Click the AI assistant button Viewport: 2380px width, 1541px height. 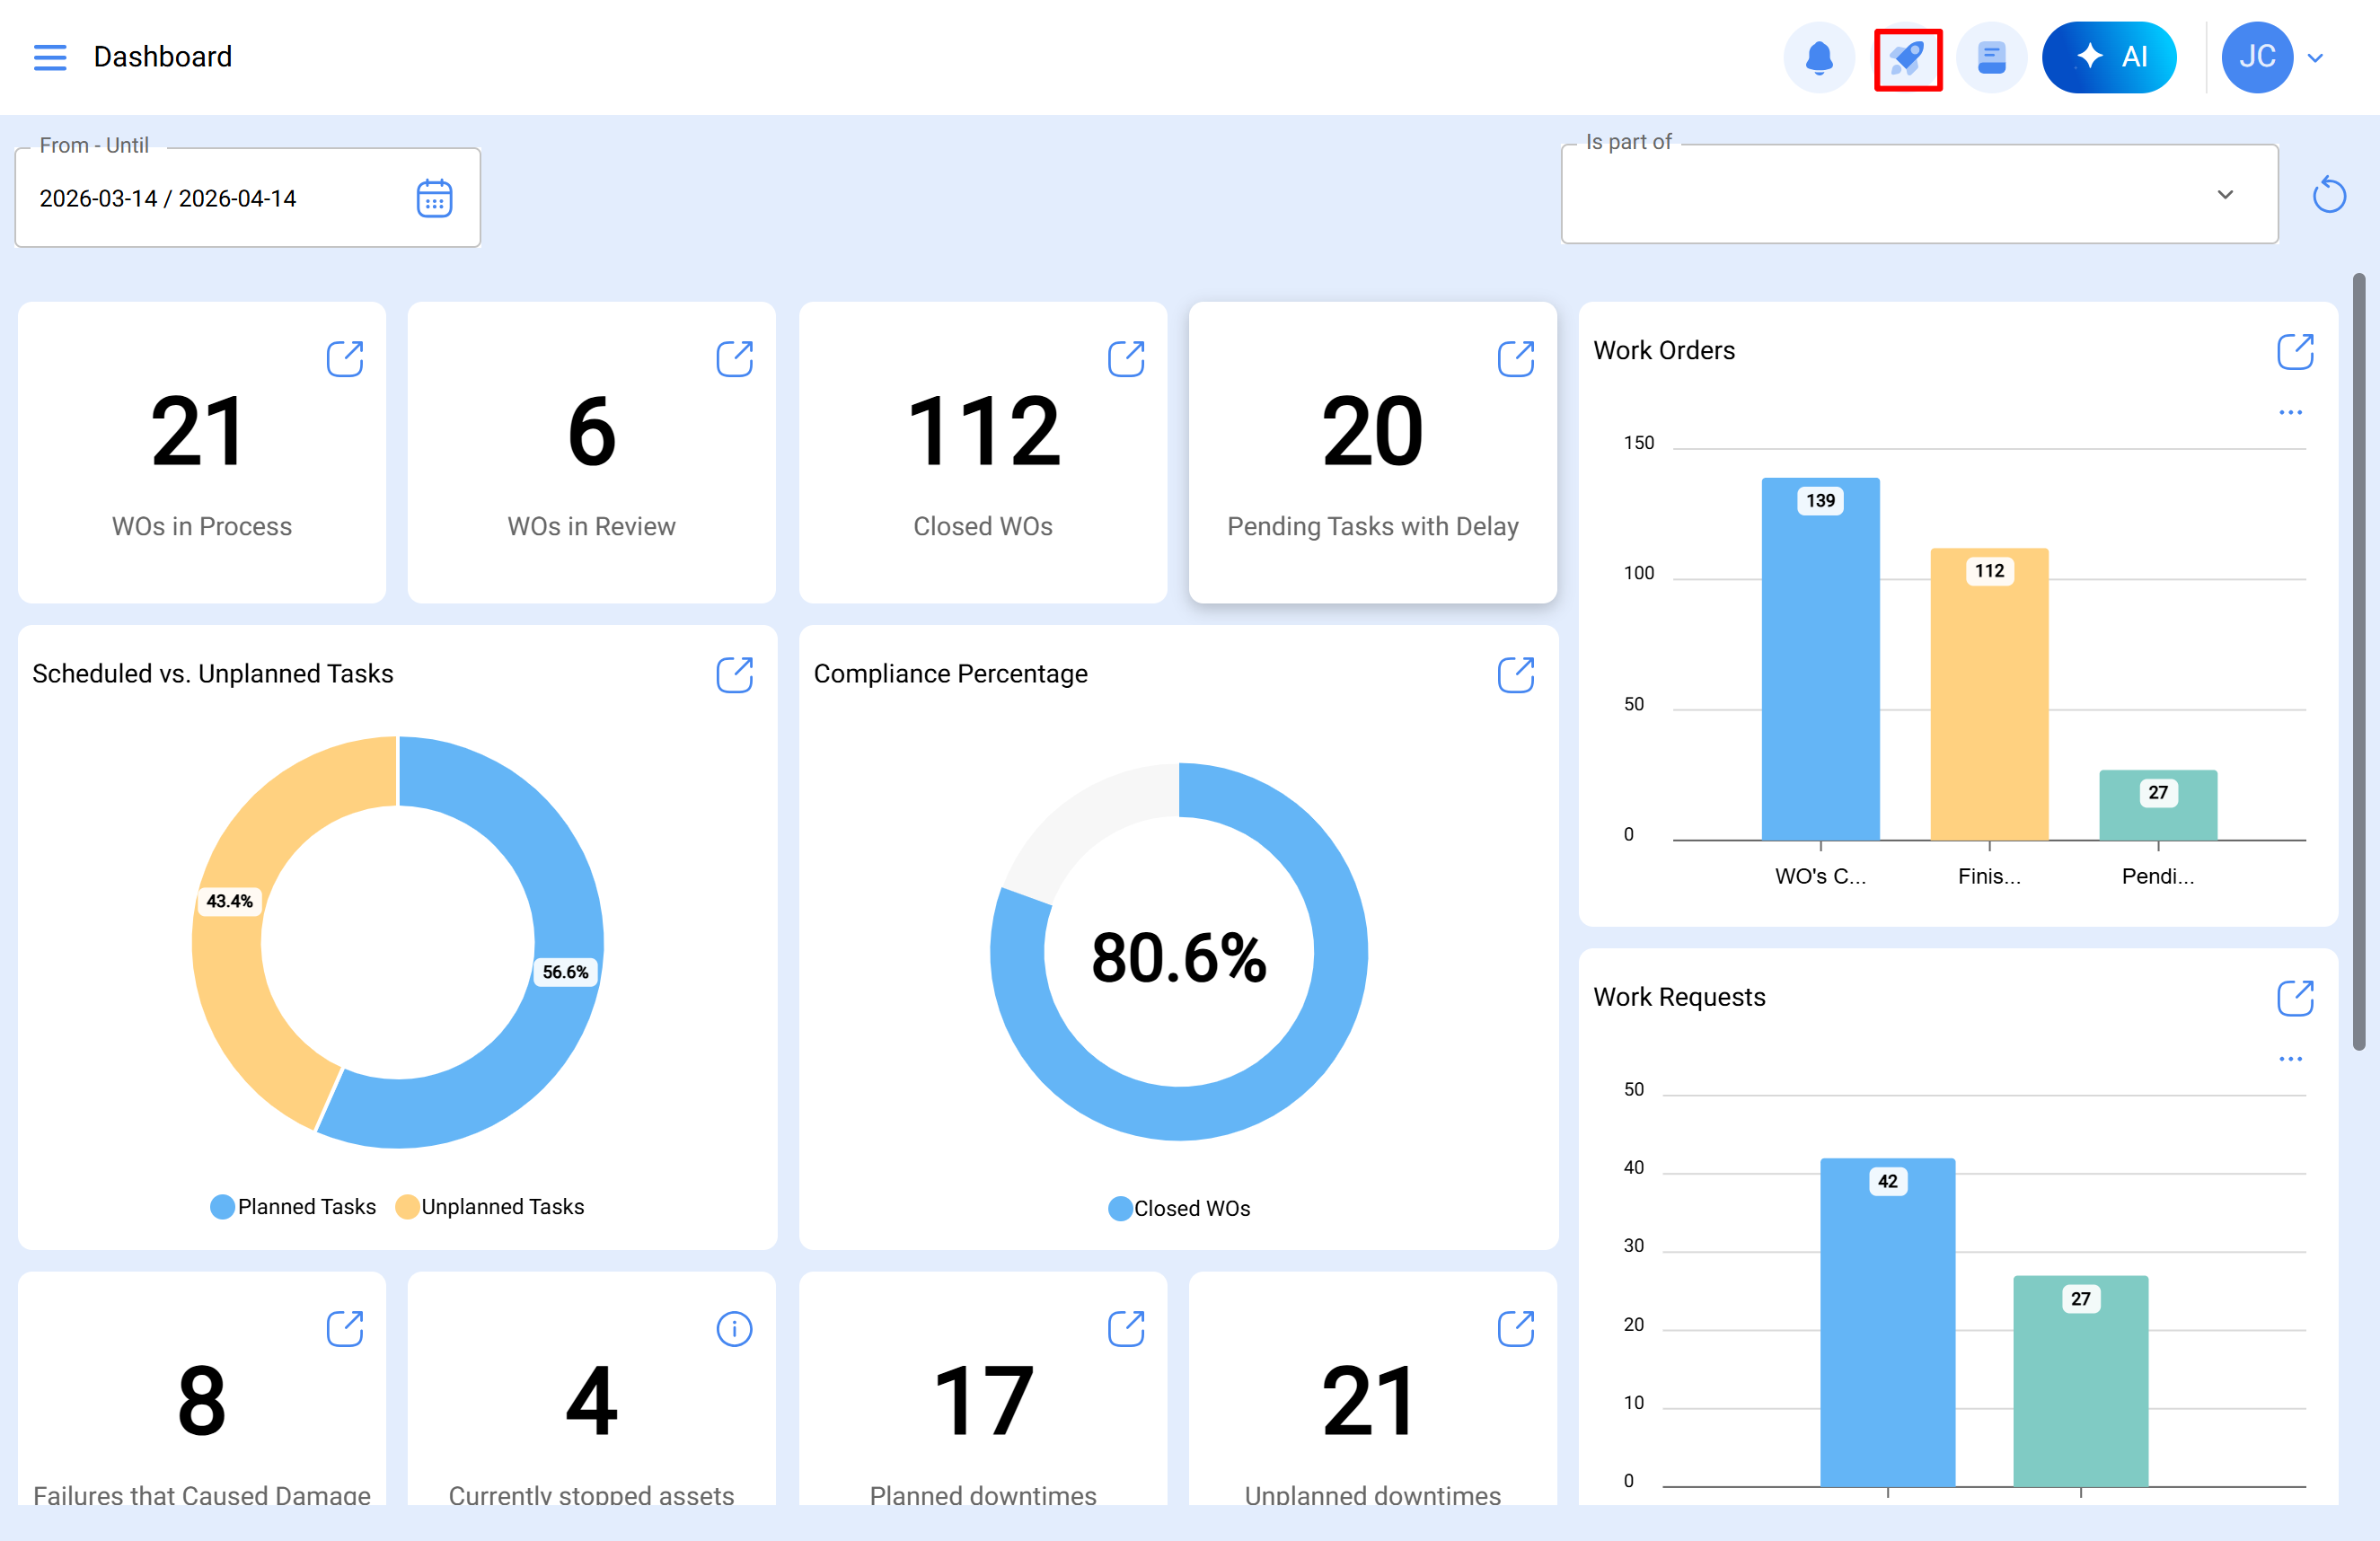[2109, 57]
